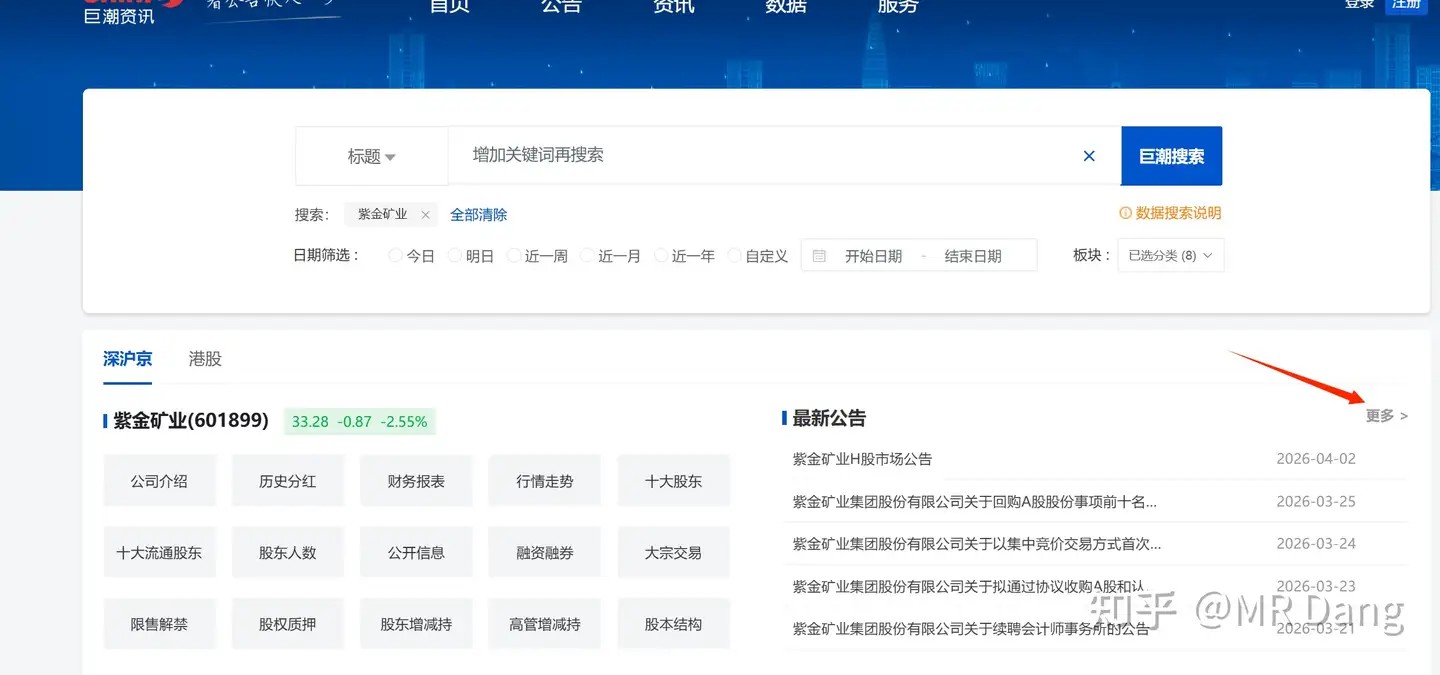Click the 注册 button

(x=1406, y=4)
